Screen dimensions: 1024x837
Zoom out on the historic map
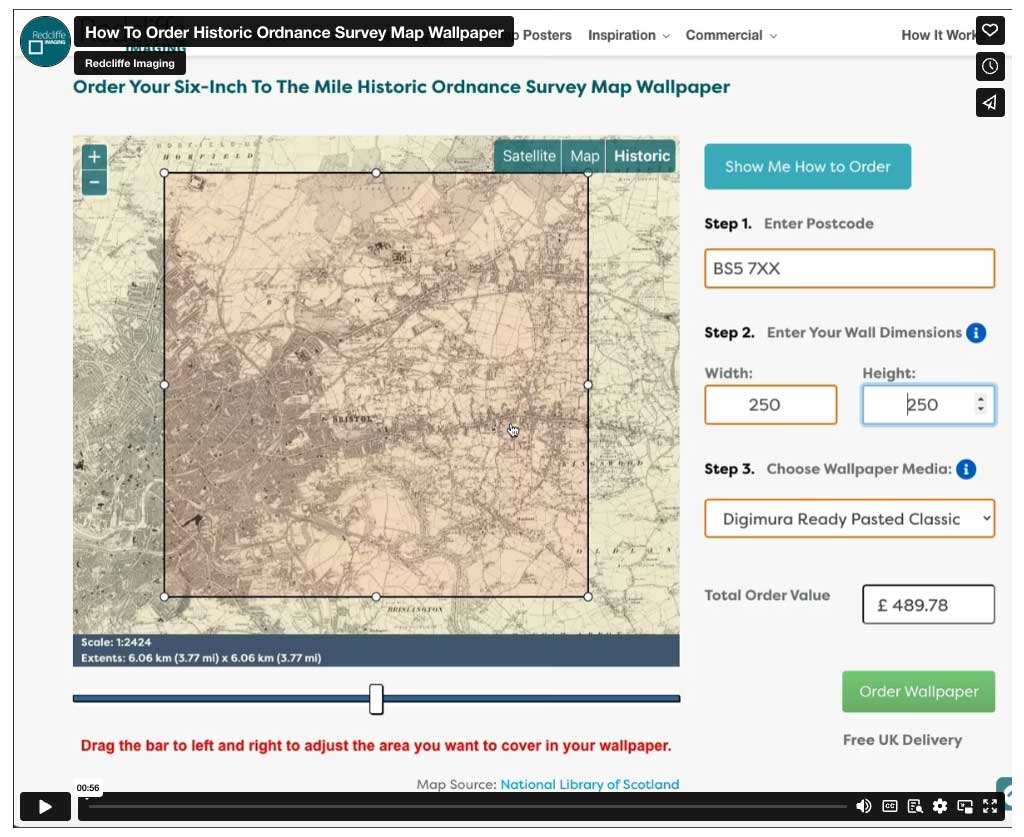[93, 182]
